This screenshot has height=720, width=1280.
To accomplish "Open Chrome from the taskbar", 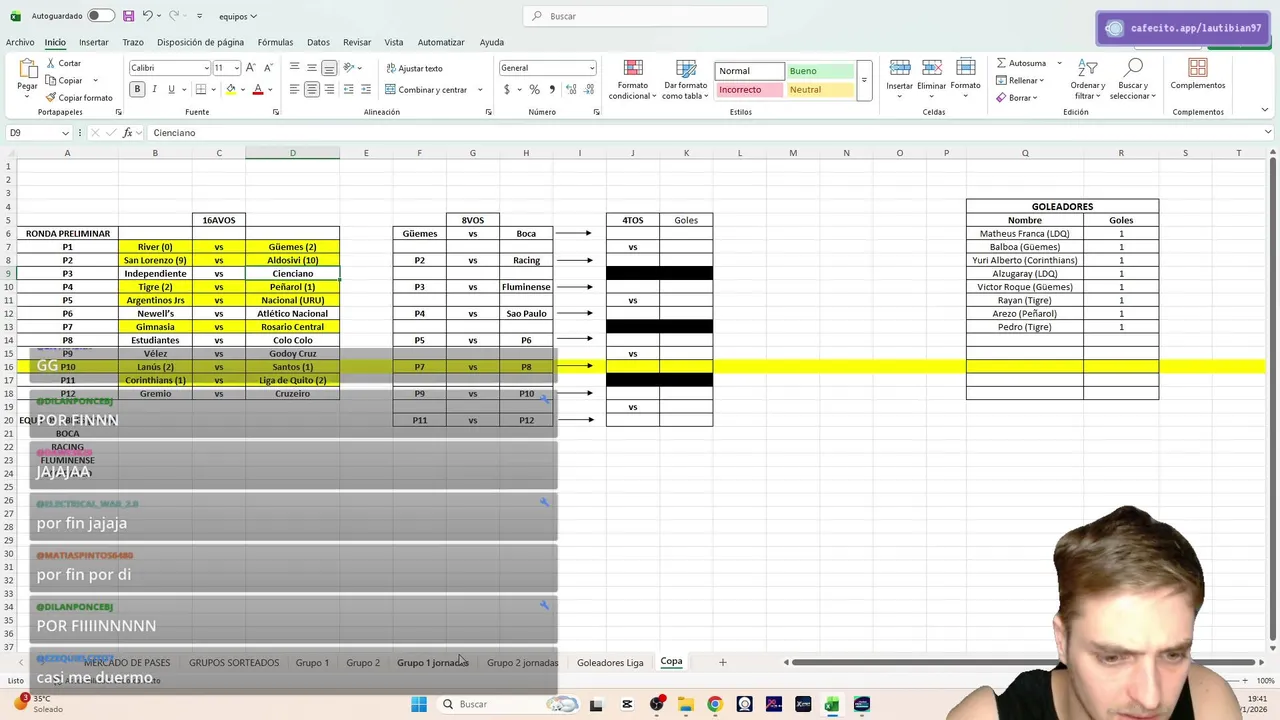I will (x=714, y=704).
